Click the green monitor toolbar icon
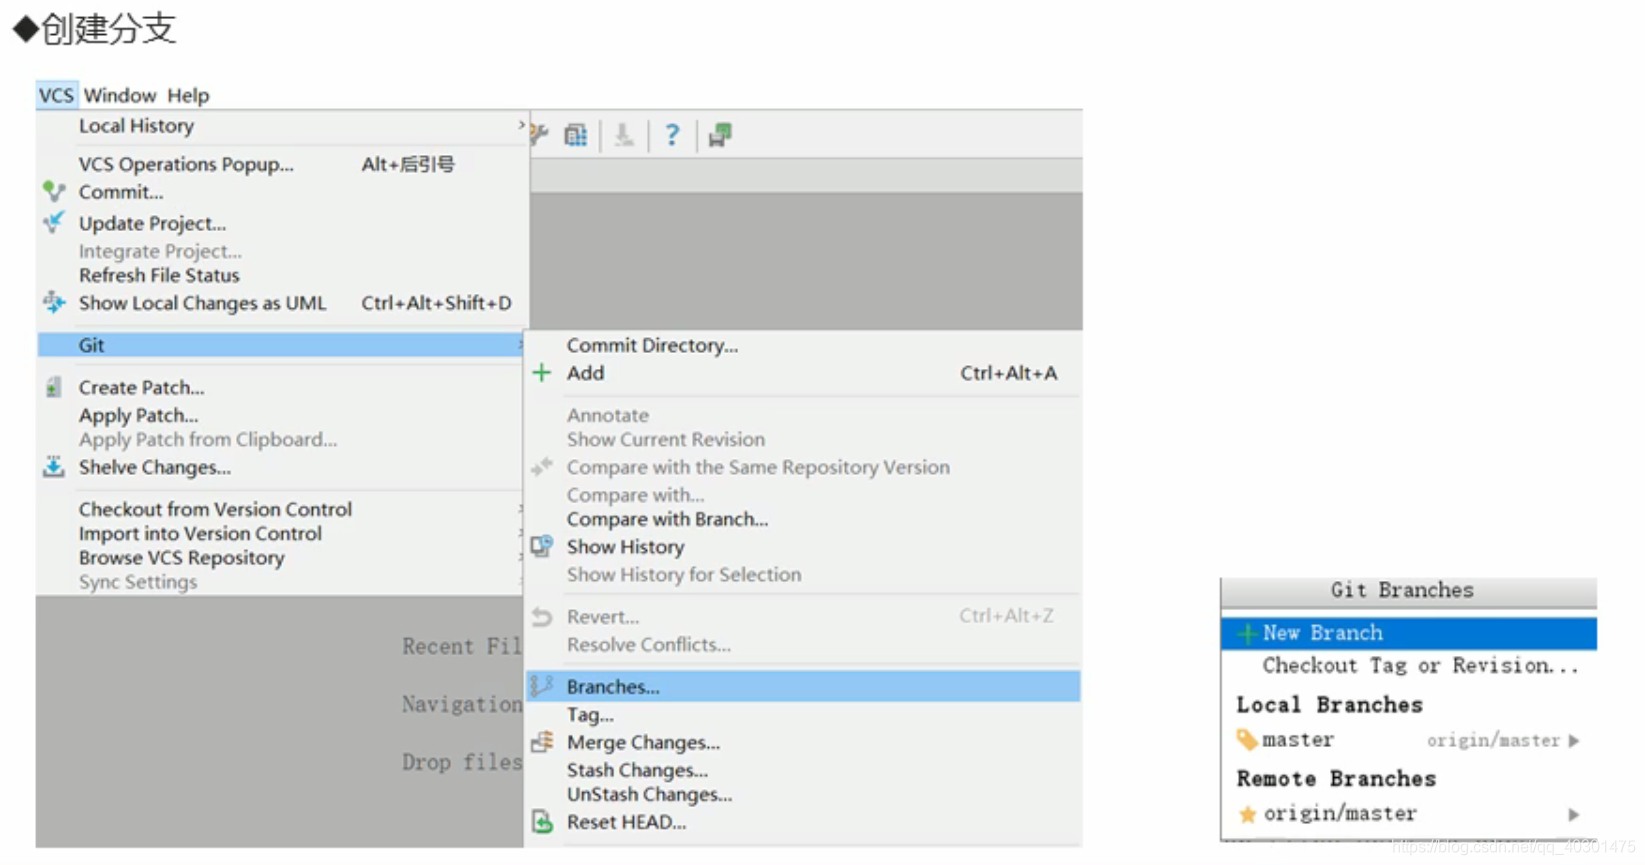This screenshot has width=1645, height=865. pyautogui.click(x=720, y=135)
